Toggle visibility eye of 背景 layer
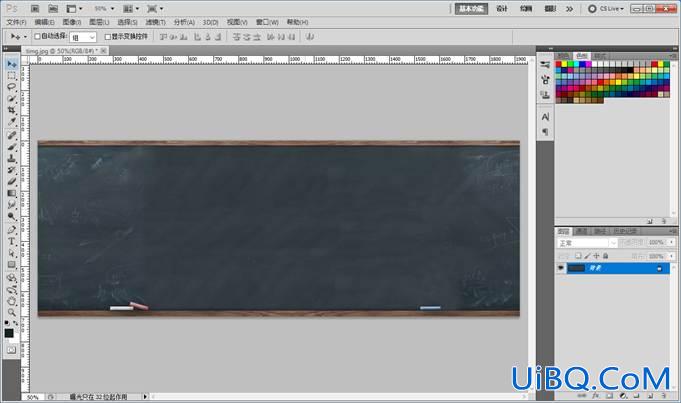 [561, 268]
